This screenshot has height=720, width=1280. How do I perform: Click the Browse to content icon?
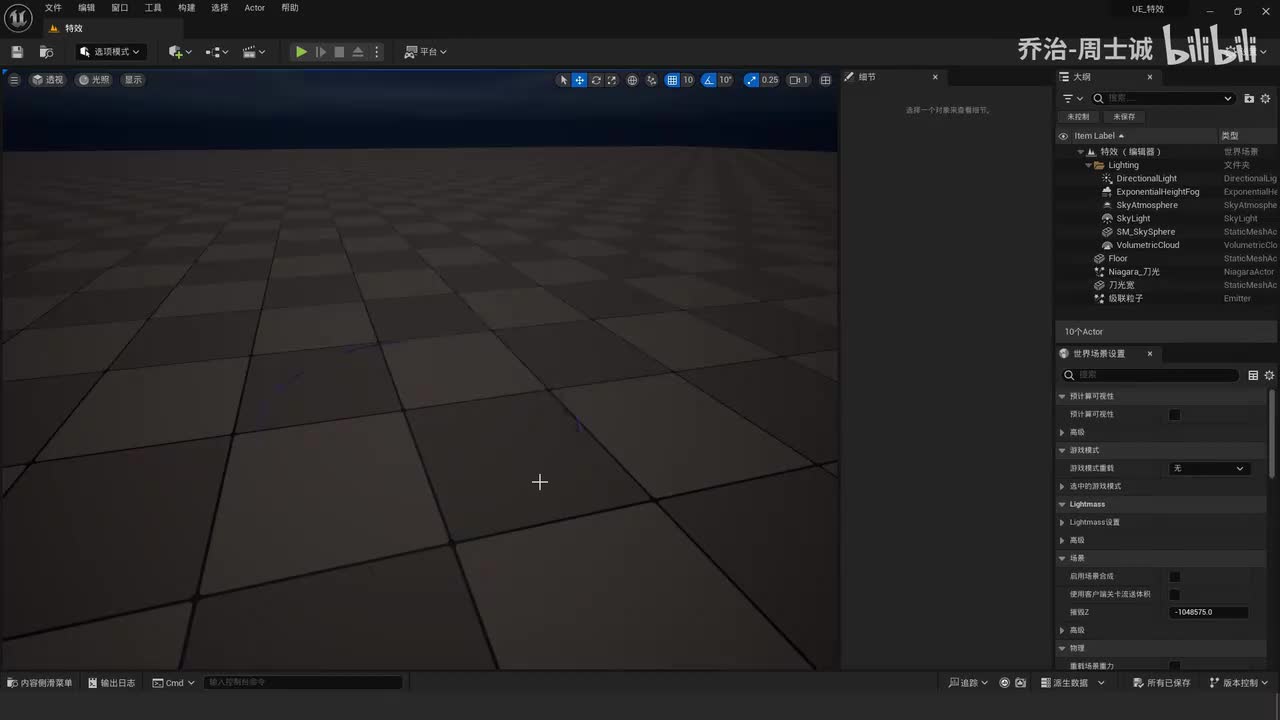point(46,52)
